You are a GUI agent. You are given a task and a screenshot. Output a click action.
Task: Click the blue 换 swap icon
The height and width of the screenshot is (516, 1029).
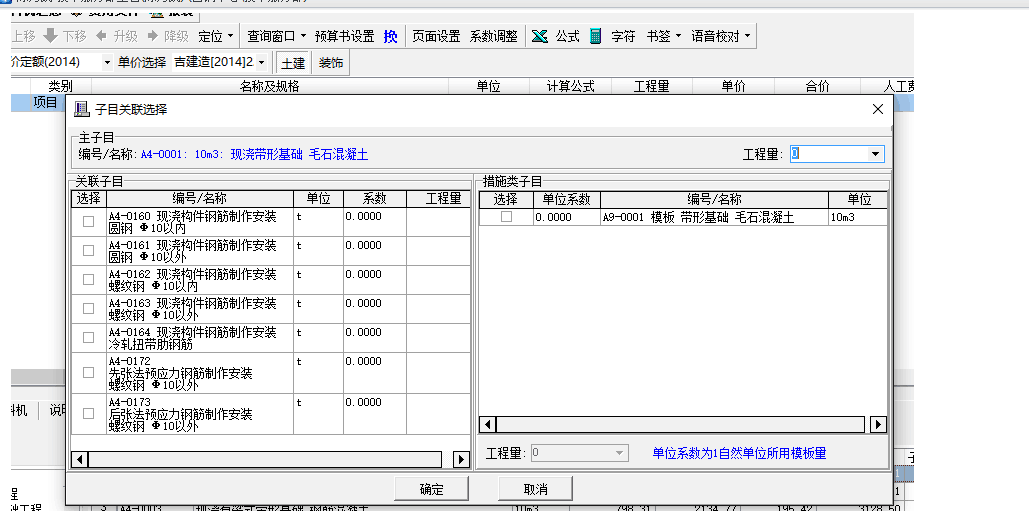[x=390, y=36]
